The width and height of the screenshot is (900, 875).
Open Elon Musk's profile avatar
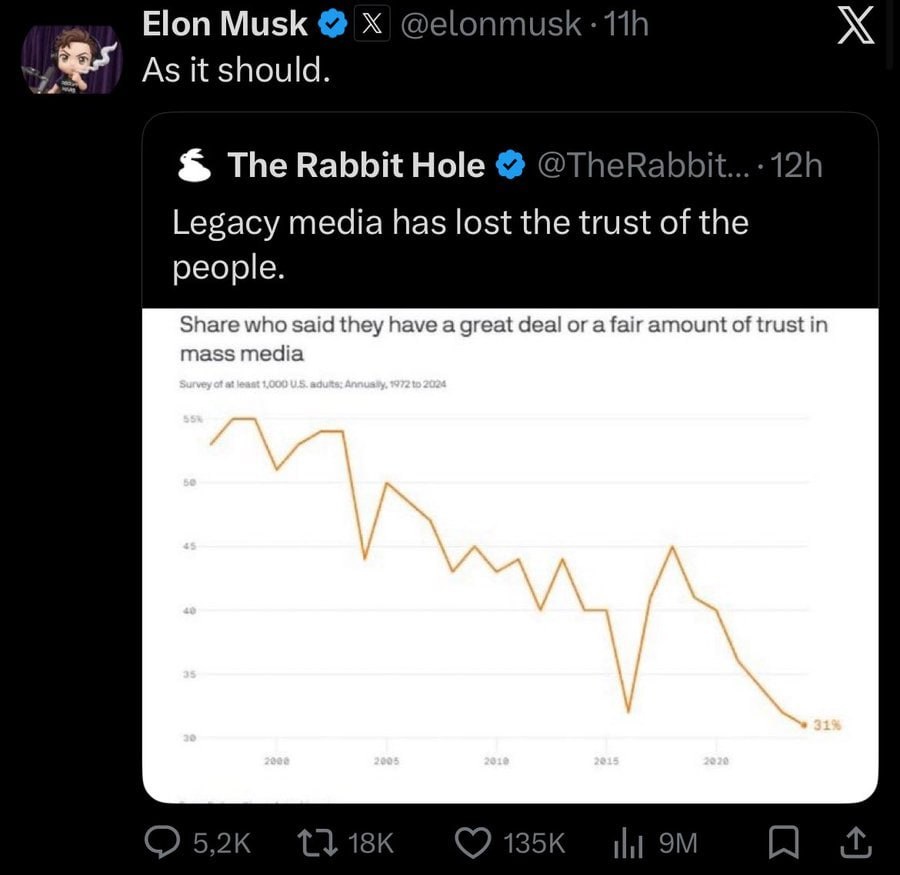click(x=71, y=60)
